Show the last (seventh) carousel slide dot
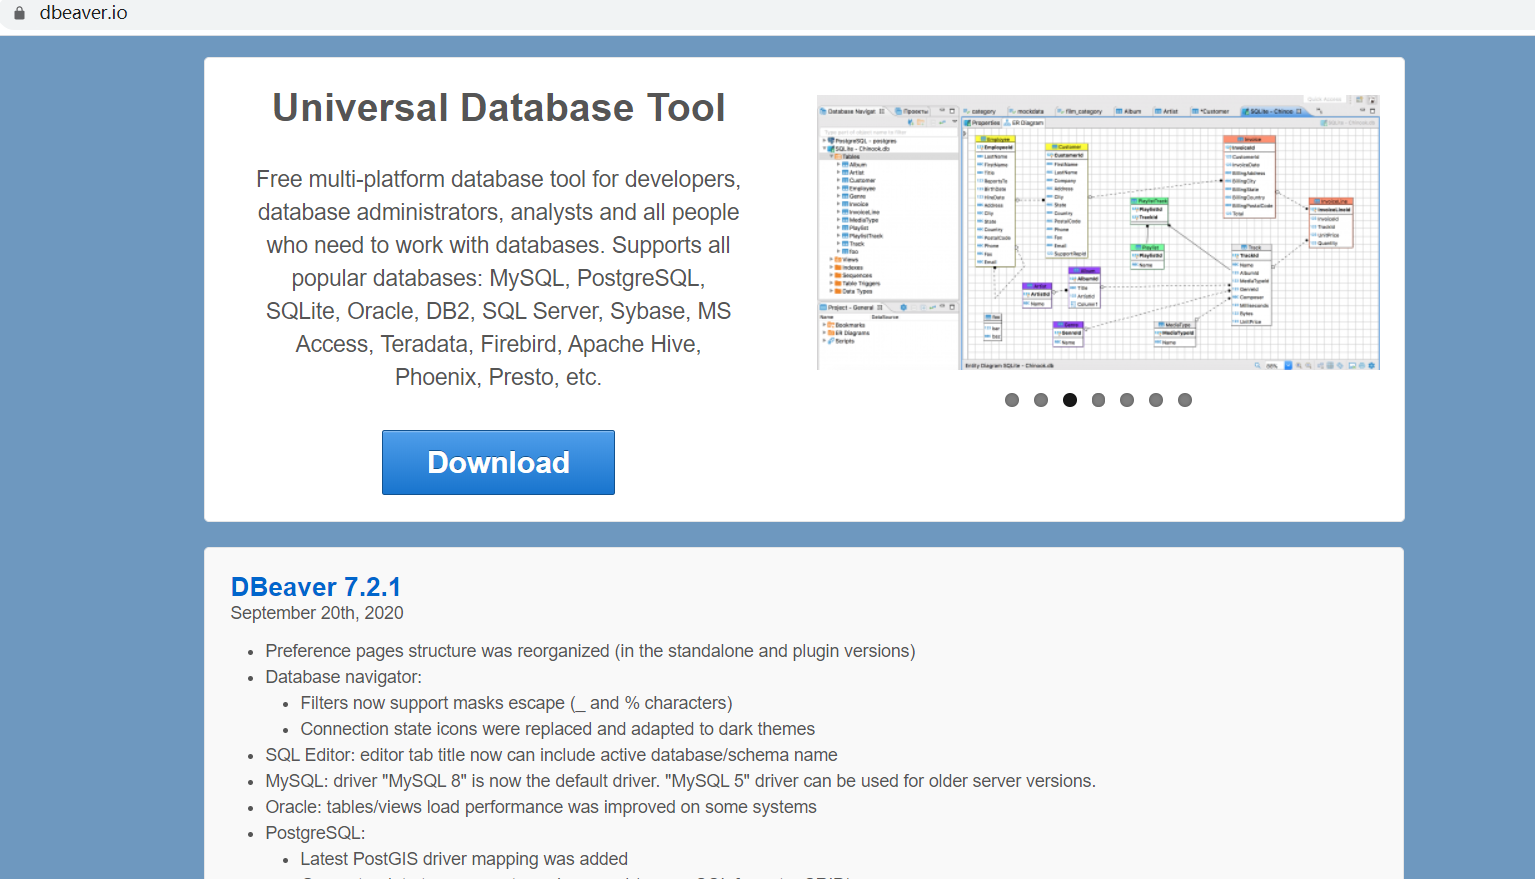 click(1185, 400)
